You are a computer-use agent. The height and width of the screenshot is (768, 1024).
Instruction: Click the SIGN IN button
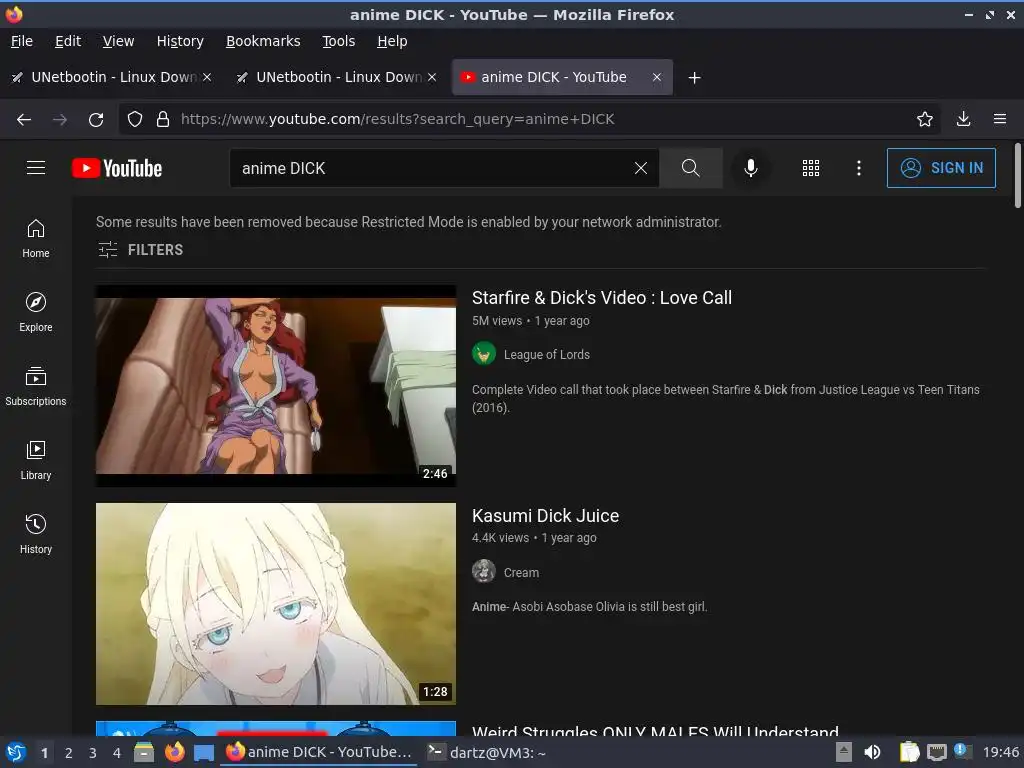point(941,168)
